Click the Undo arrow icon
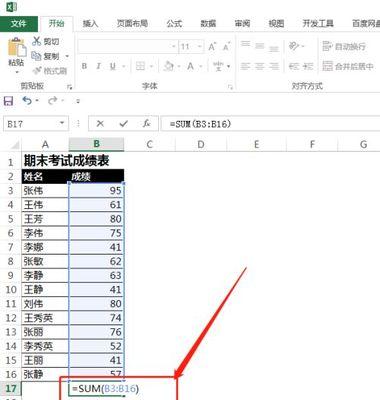 (x=27, y=100)
